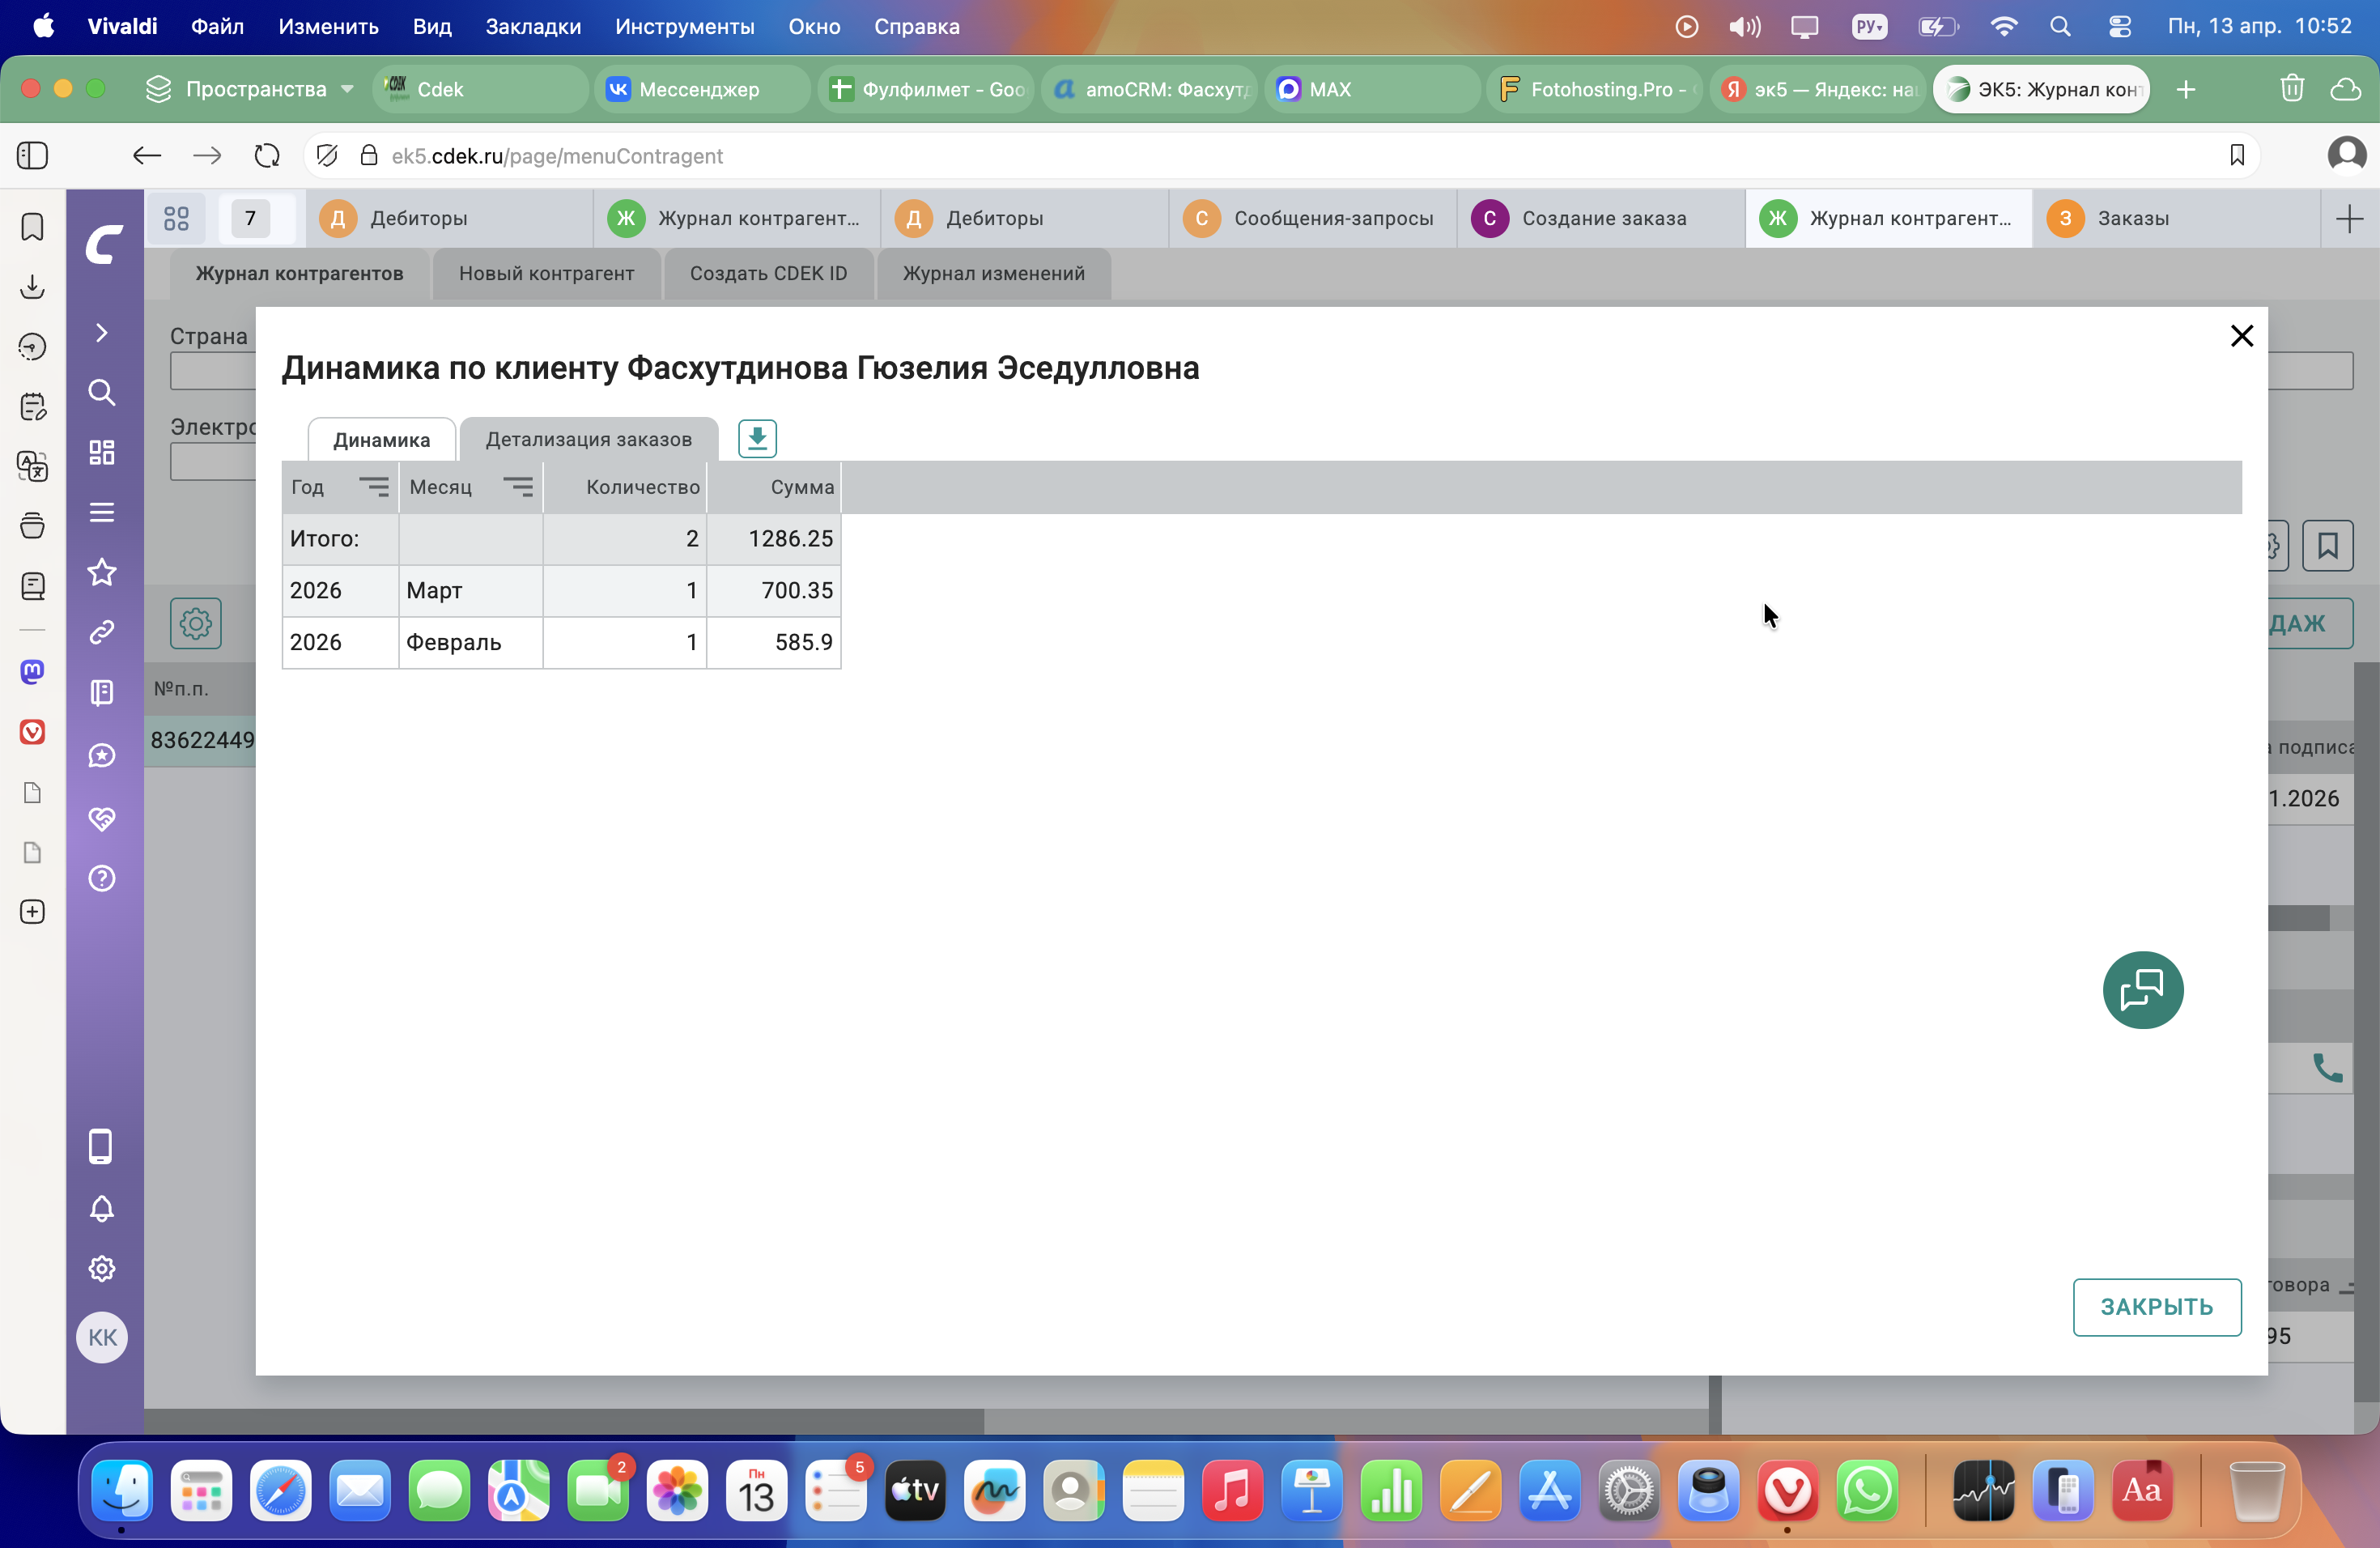Expand the purple sidebar with chevron arrow
Screen dimensions: 2380x1548
point(102,332)
